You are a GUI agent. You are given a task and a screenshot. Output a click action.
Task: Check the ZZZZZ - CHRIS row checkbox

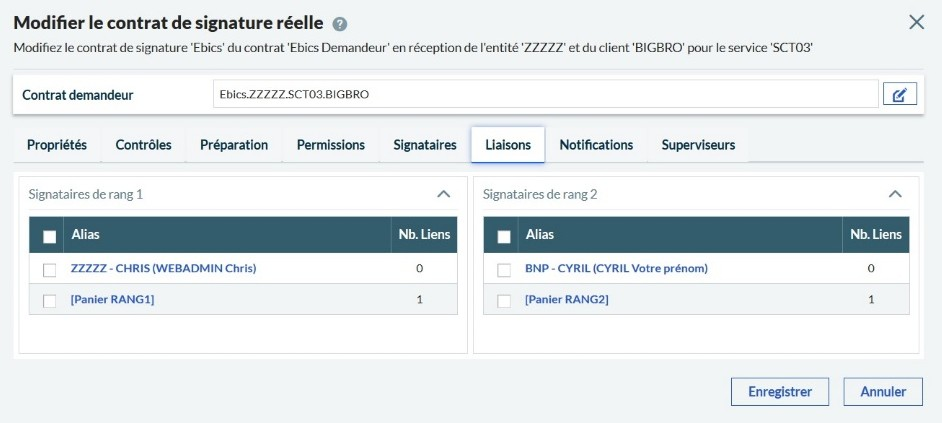[x=50, y=269]
